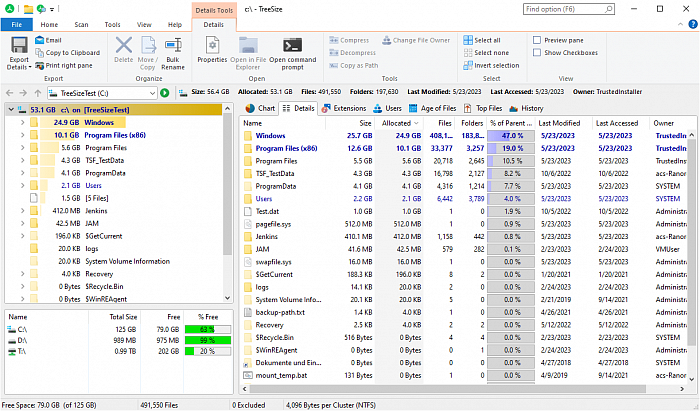Sort by the Size column header
The height and width of the screenshot is (411, 700).
coord(350,123)
